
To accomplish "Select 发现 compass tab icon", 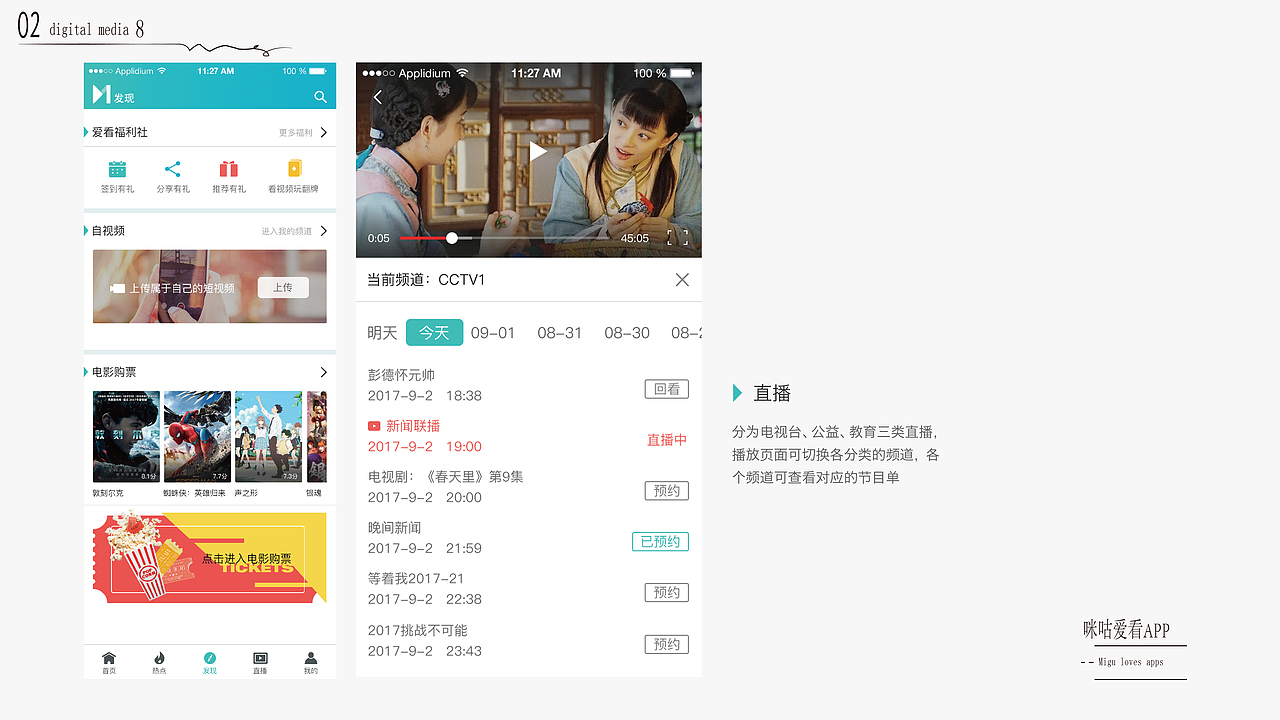I will [210, 658].
